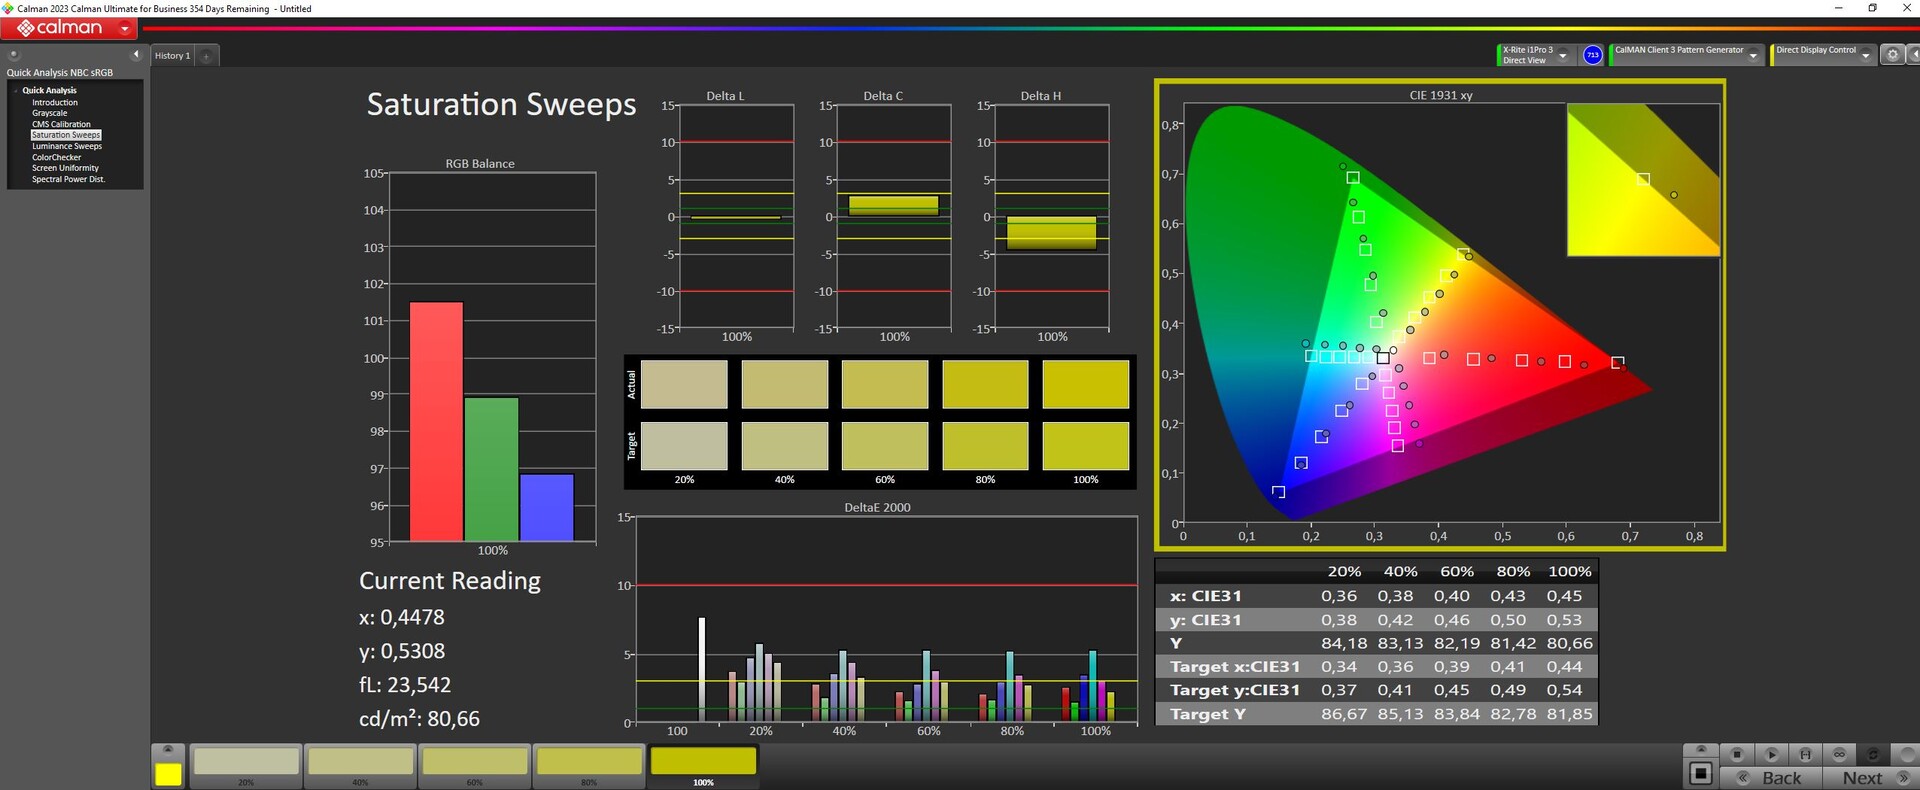
Task: Collapse the workflow sidebar with left arrow
Action: (x=136, y=54)
